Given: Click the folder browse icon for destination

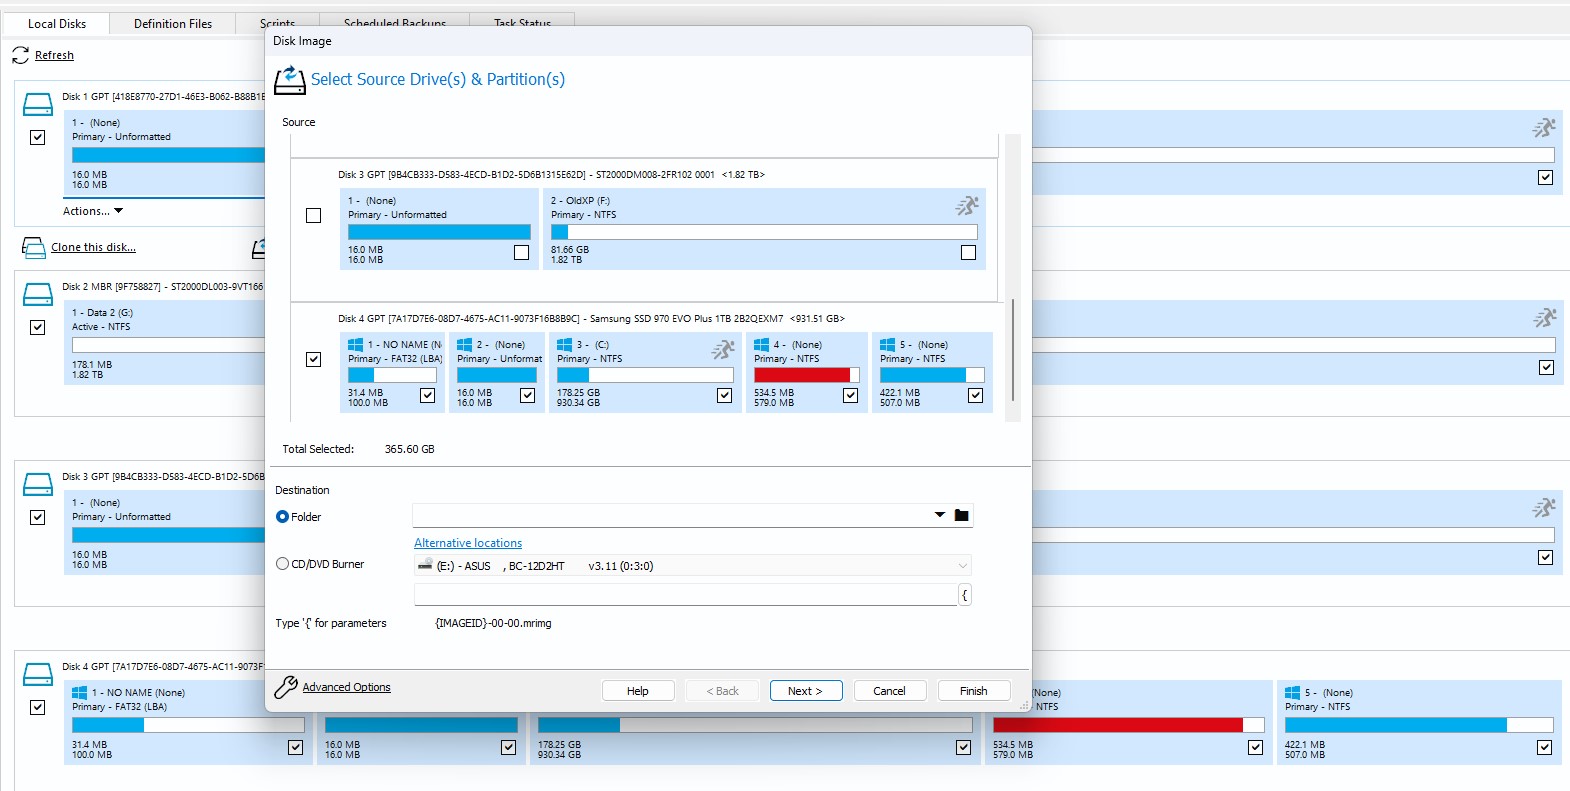Looking at the screenshot, I should (x=961, y=516).
